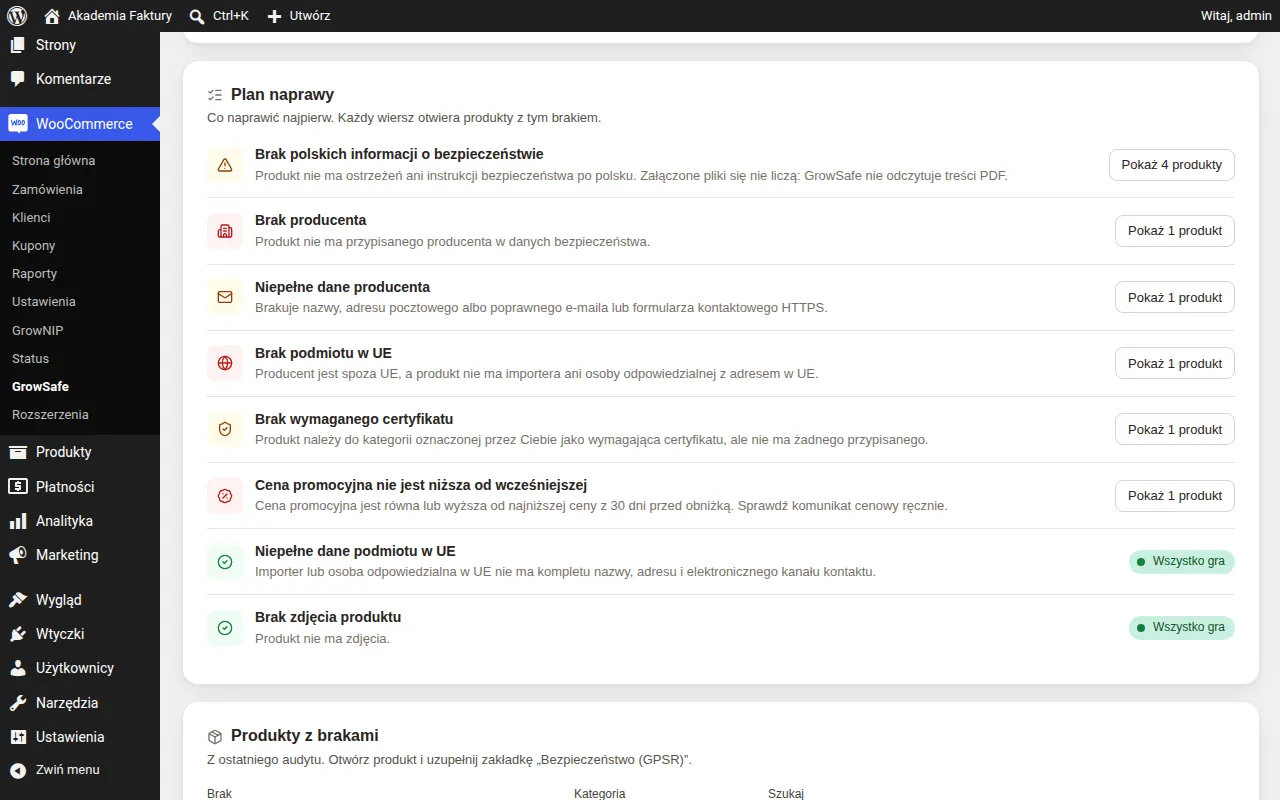Open the Witaj, admin account menu
The width and height of the screenshot is (1280, 800).
point(1236,16)
